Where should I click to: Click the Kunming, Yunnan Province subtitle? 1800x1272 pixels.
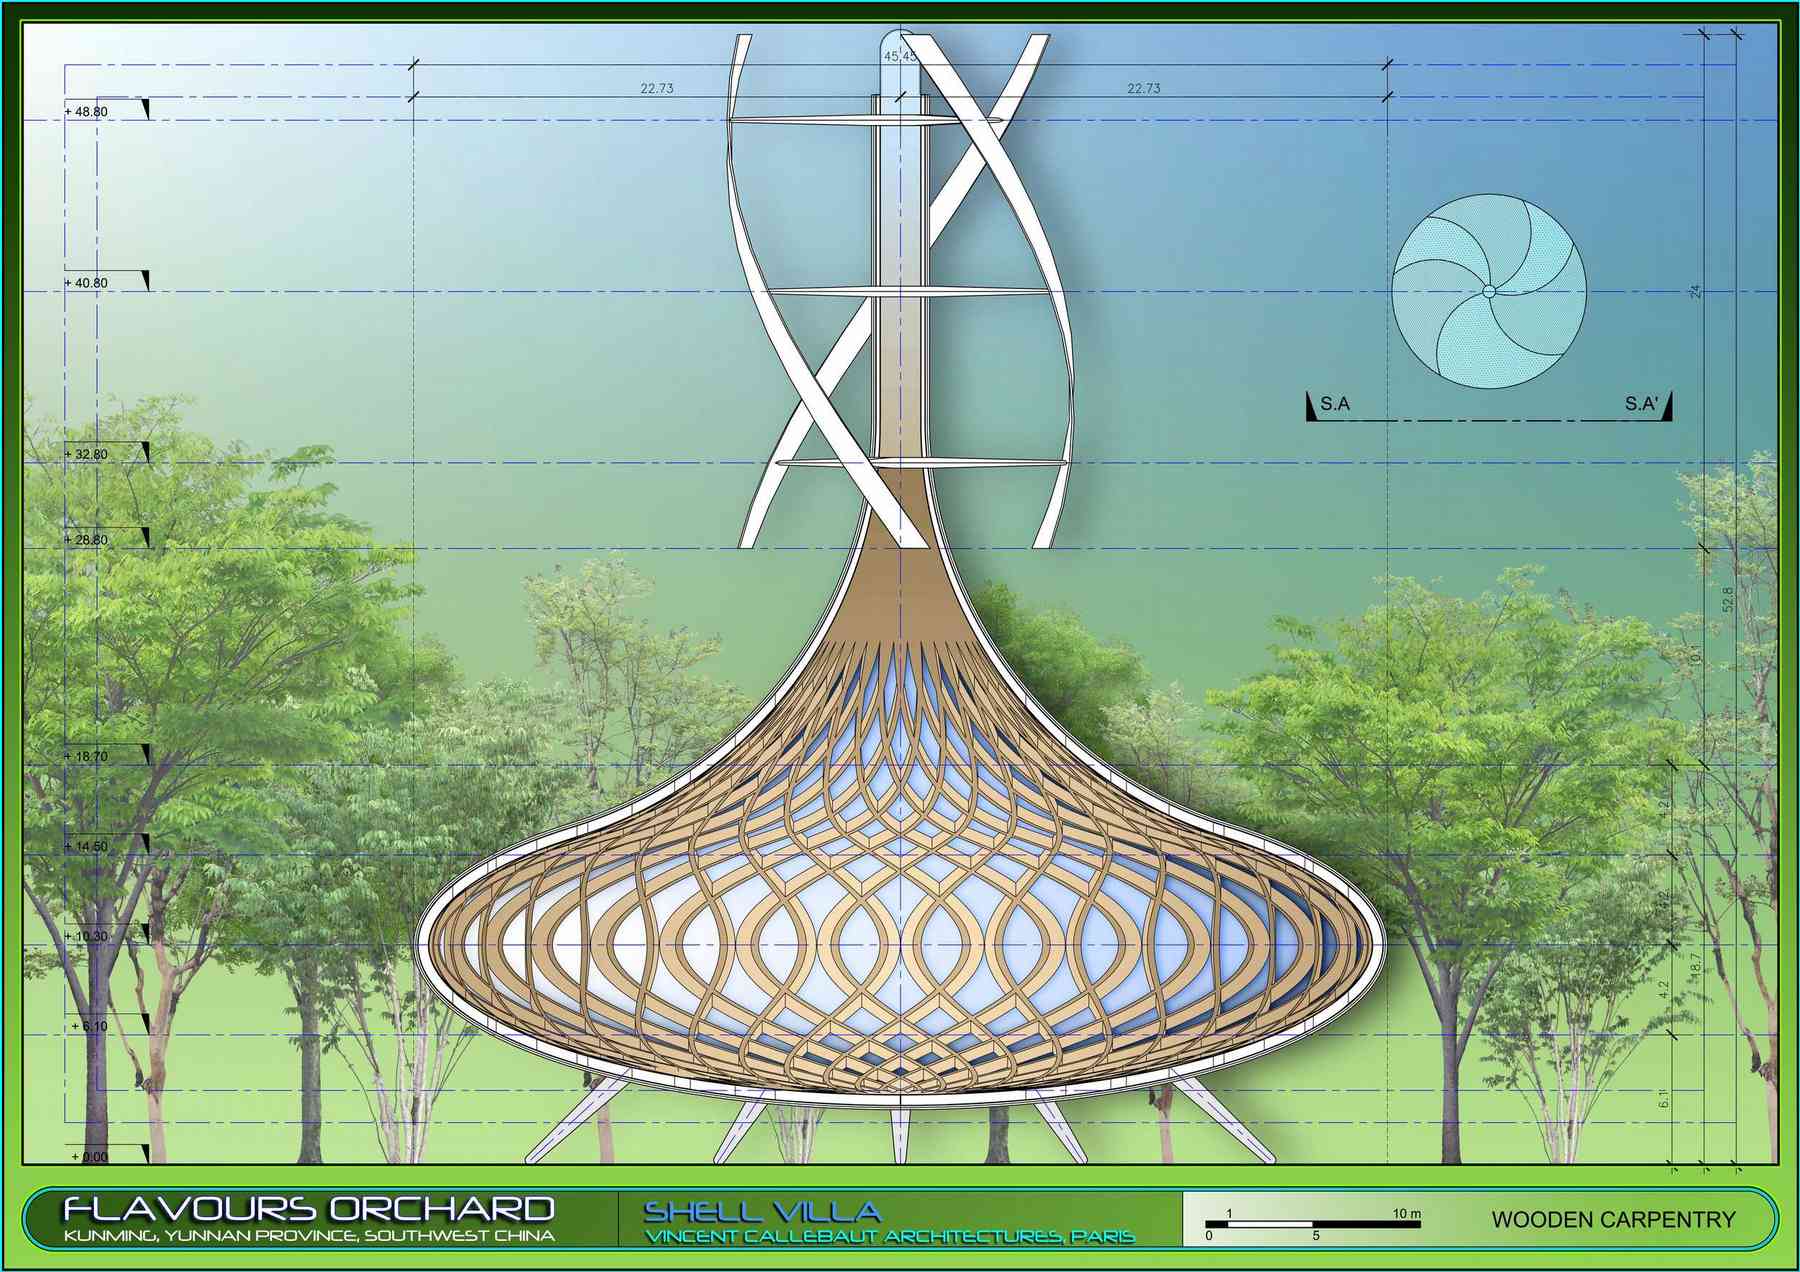(x=308, y=1236)
